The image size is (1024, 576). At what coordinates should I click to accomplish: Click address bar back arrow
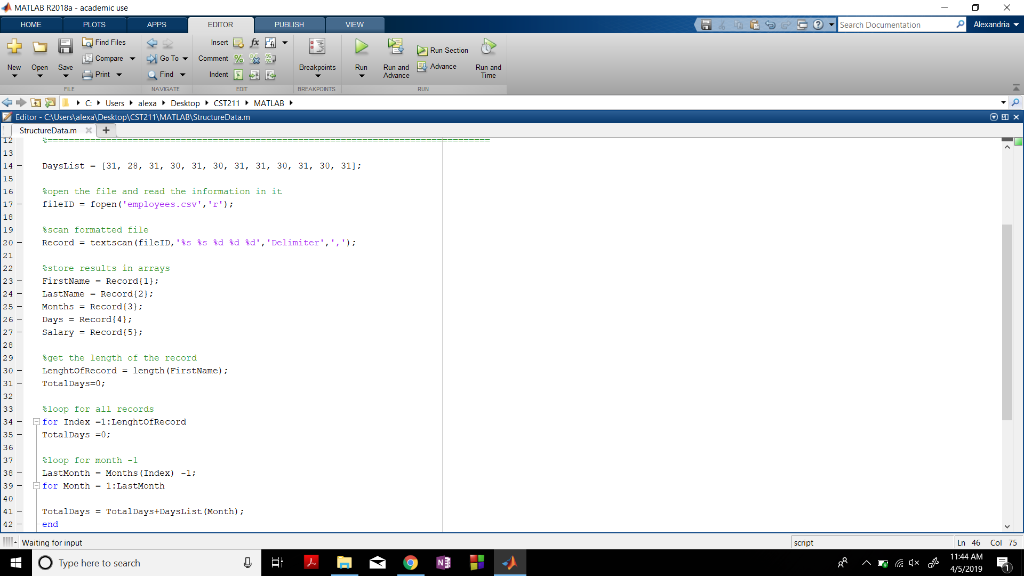[x=7, y=103]
